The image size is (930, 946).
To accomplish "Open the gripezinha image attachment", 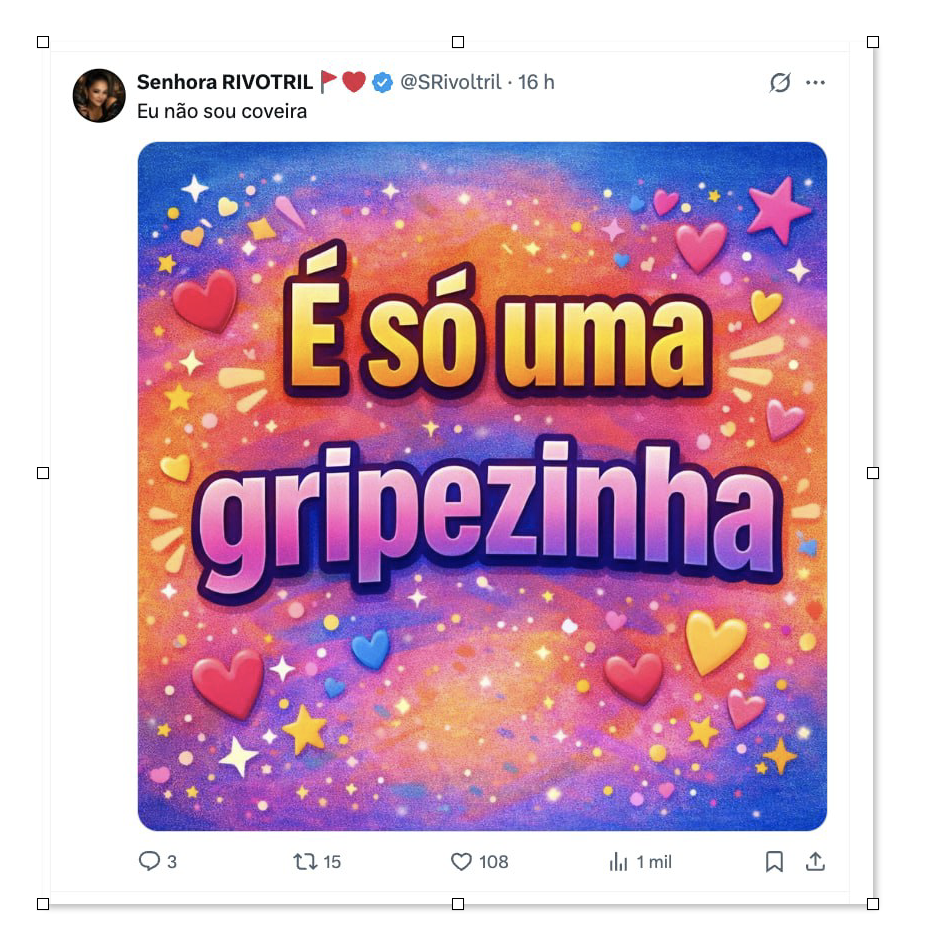I will [482, 486].
